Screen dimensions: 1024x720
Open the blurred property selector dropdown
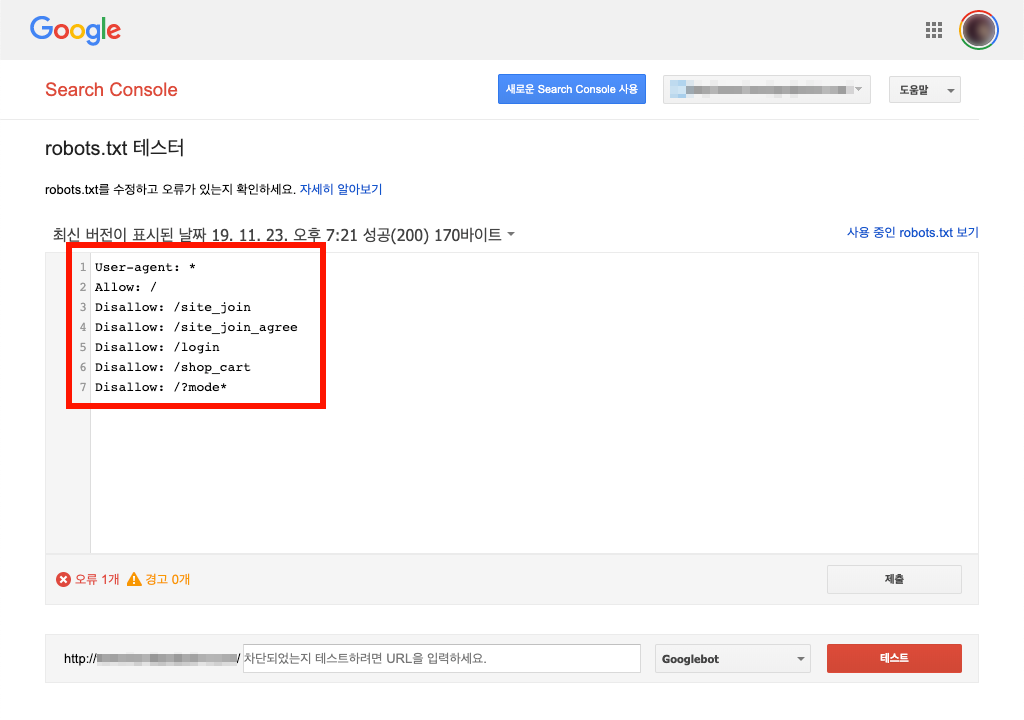point(767,90)
